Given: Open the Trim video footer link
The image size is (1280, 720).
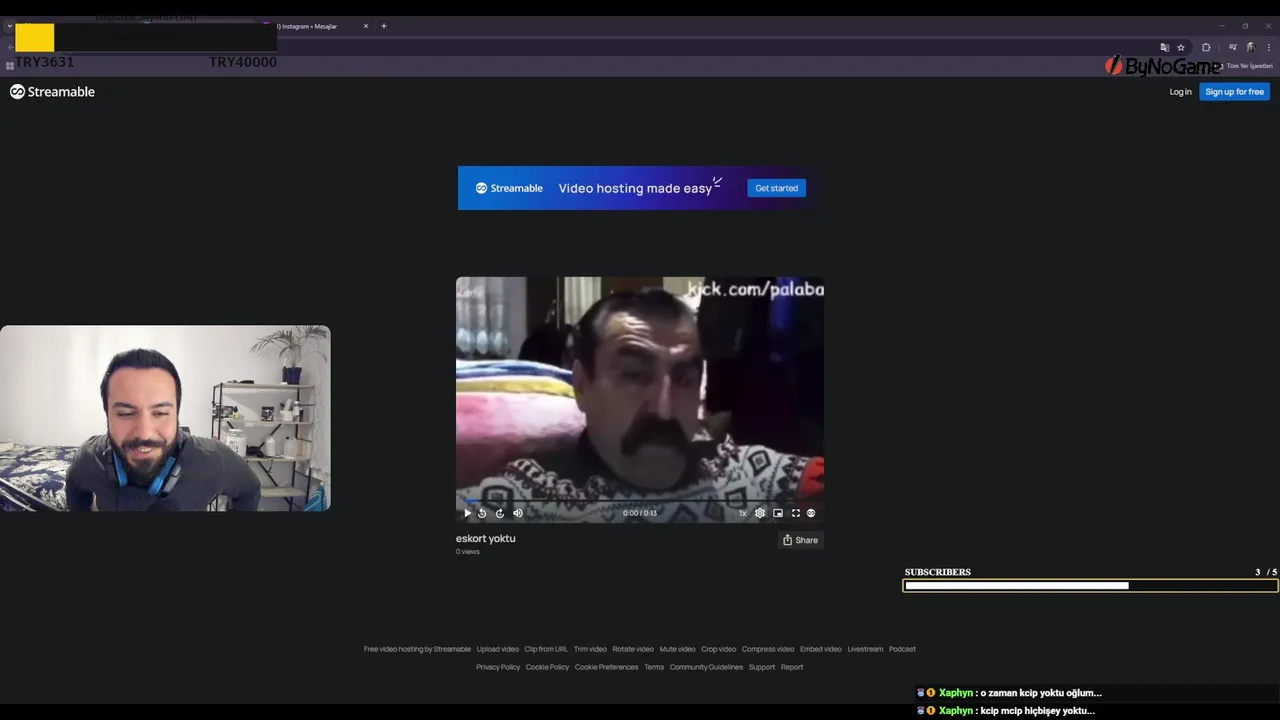Looking at the screenshot, I should point(590,649).
